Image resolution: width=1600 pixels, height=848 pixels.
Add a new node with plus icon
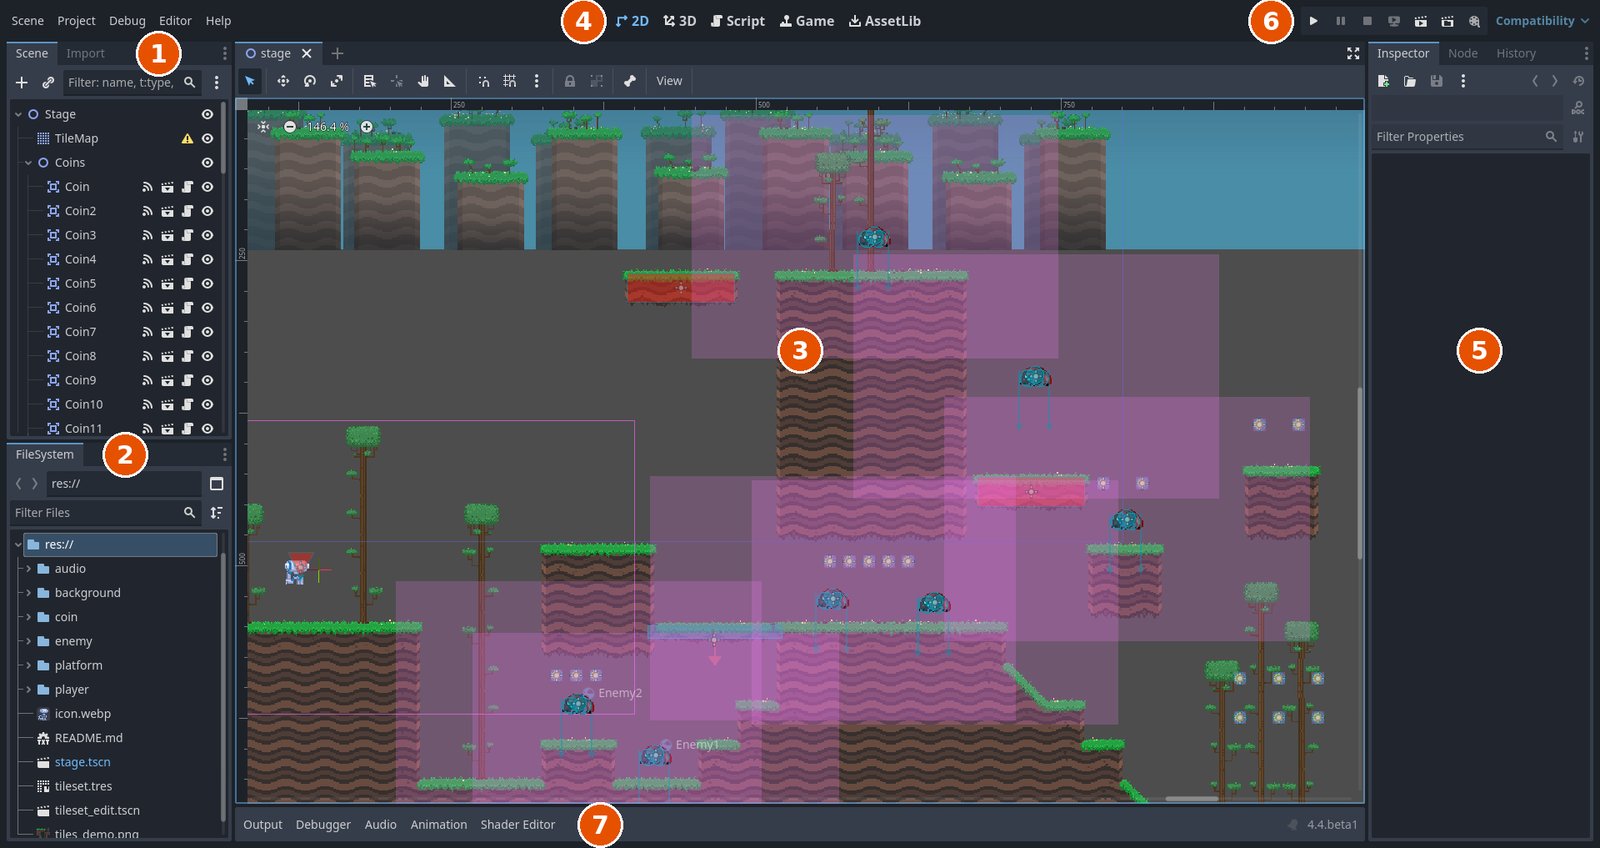click(21, 82)
